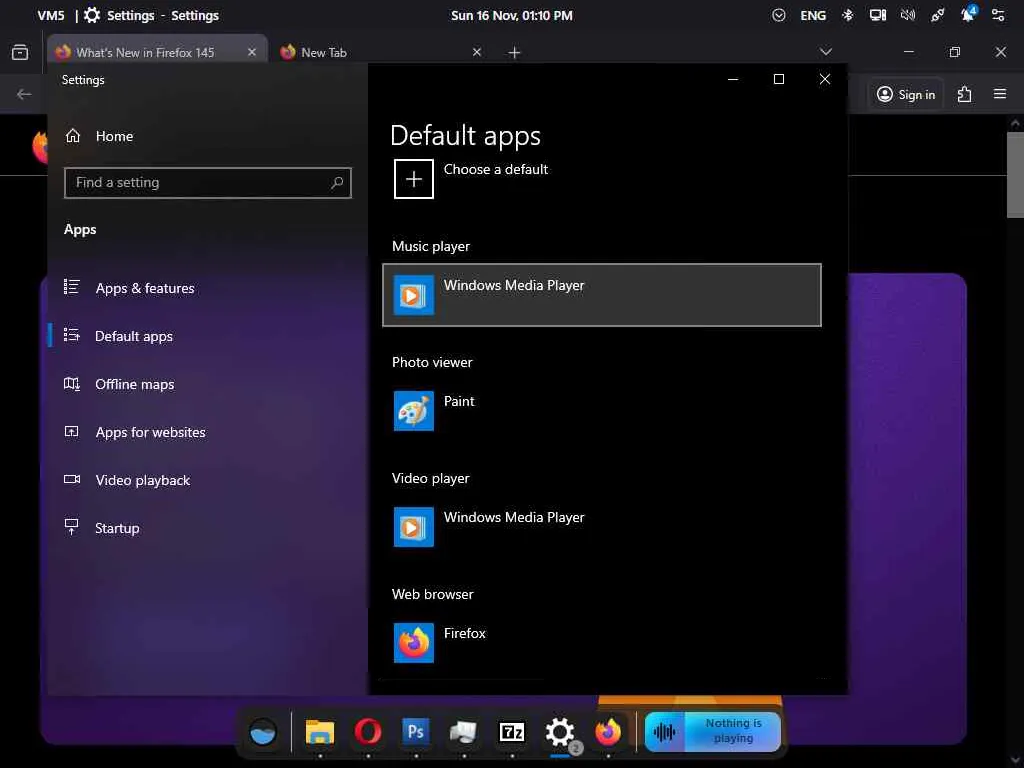The width and height of the screenshot is (1024, 768).
Task: Open Firefox extensions puzzle icon
Action: (x=964, y=95)
